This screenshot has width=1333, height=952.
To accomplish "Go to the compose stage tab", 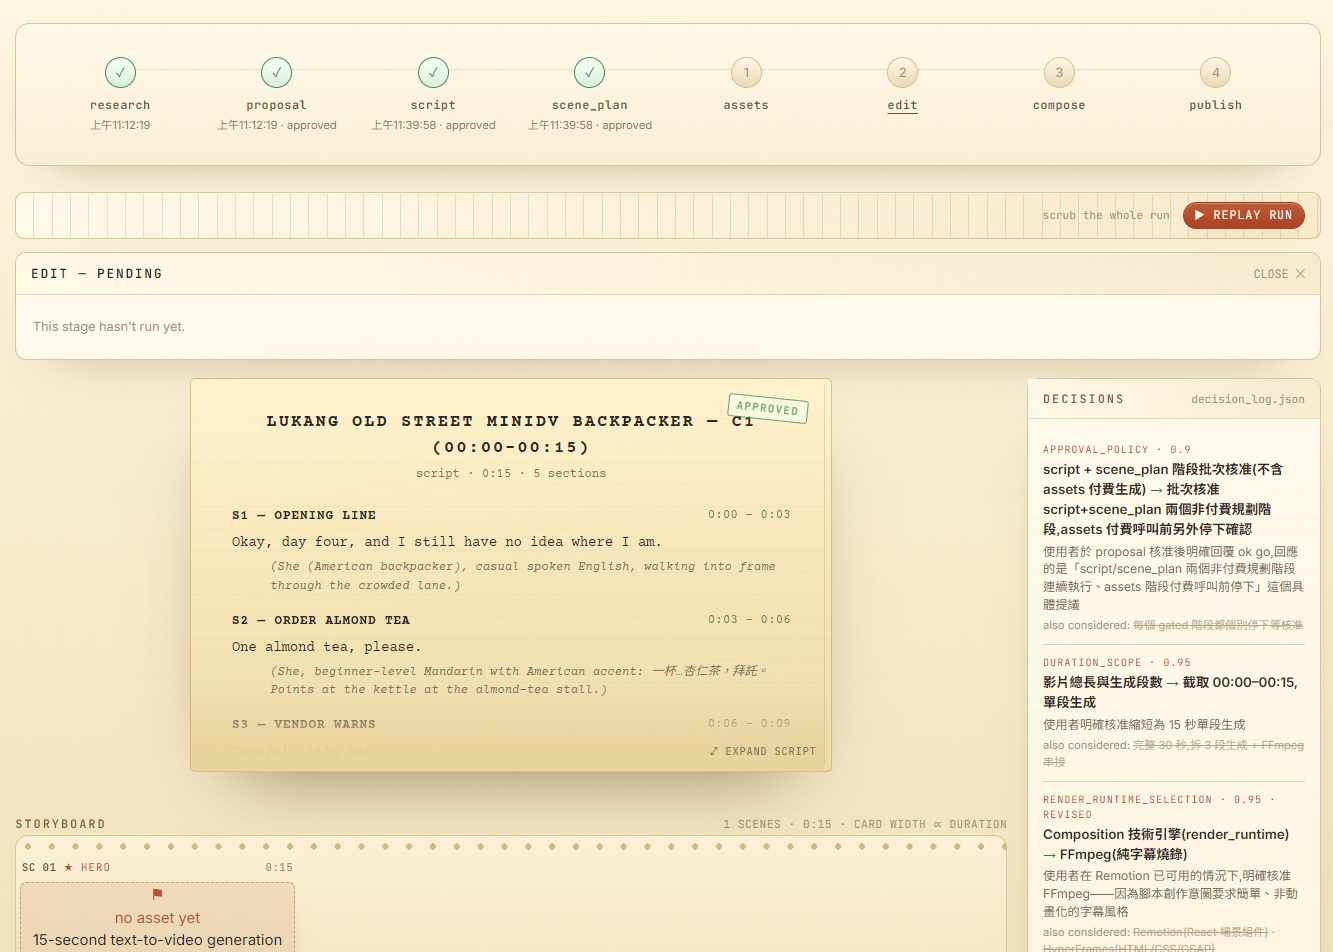I will coord(1059,85).
